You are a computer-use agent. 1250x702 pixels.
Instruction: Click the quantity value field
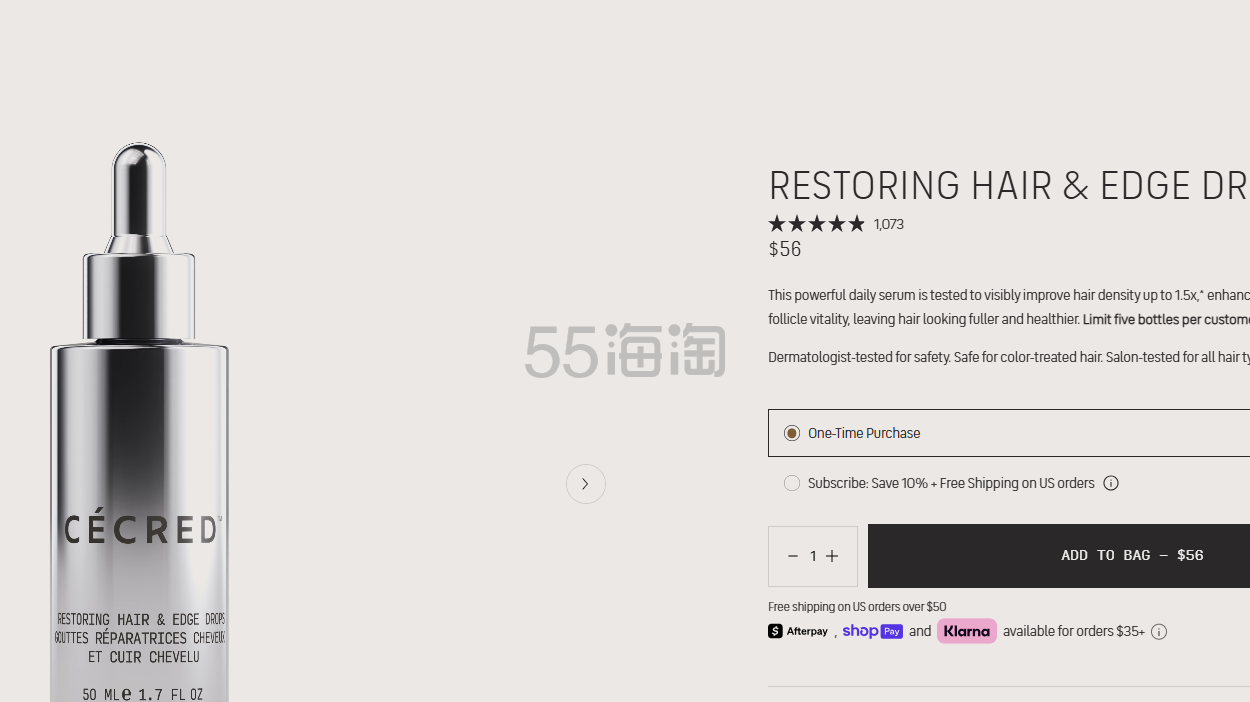point(813,556)
